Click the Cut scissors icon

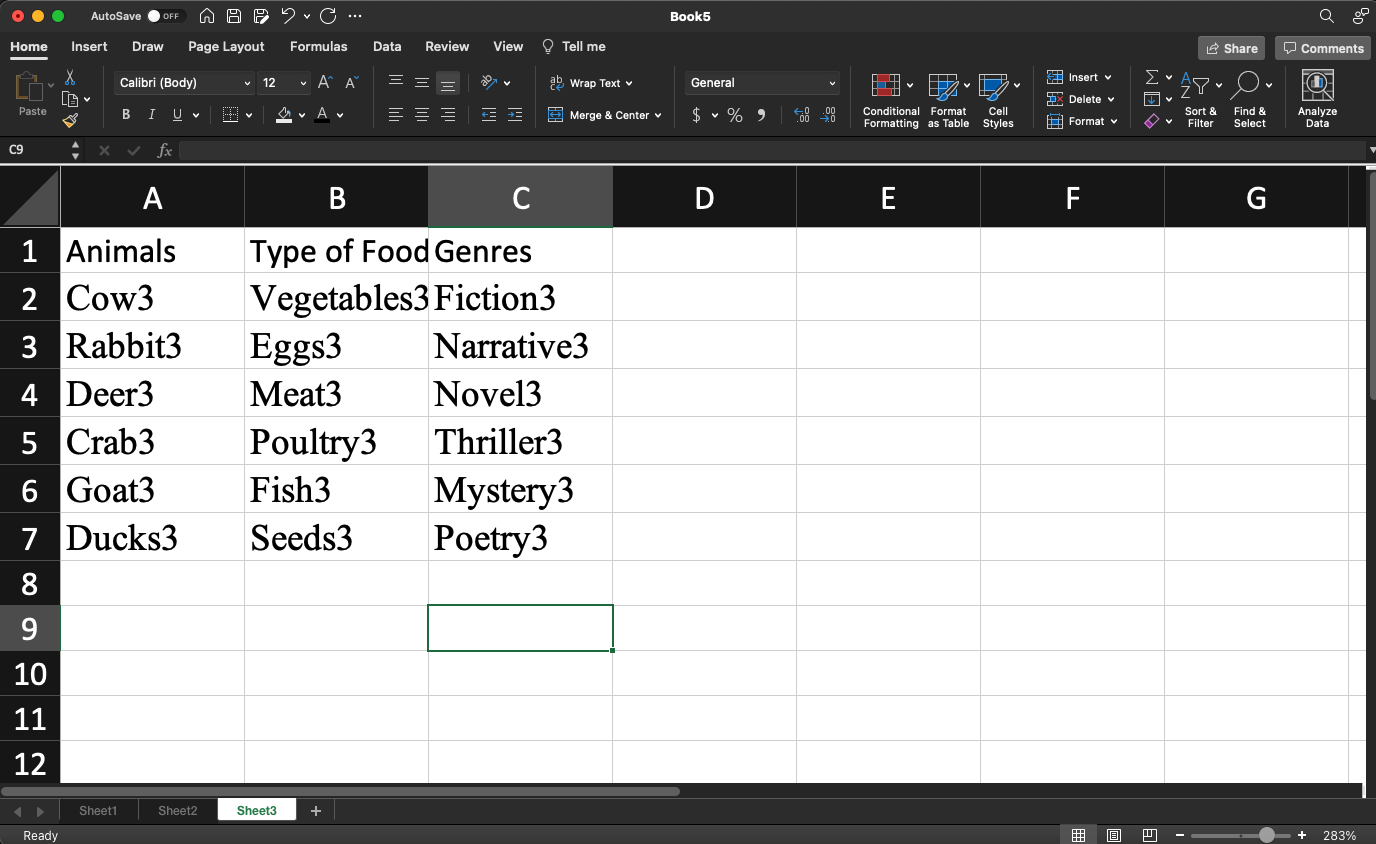(x=70, y=77)
